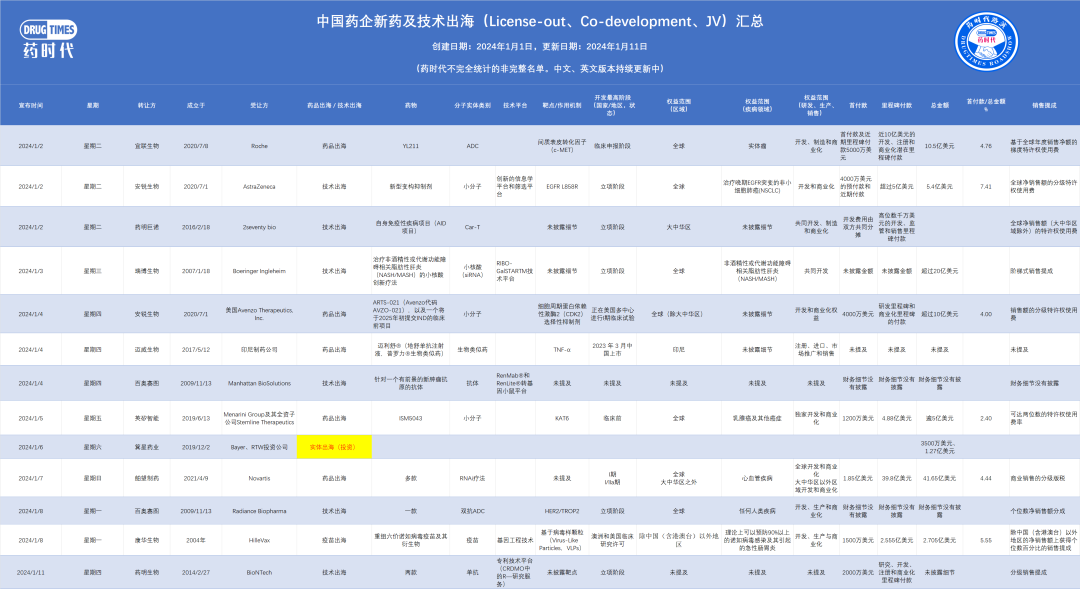This screenshot has height=589, width=1080.
Task: Select the 受让方 column header
Action: tap(259, 105)
